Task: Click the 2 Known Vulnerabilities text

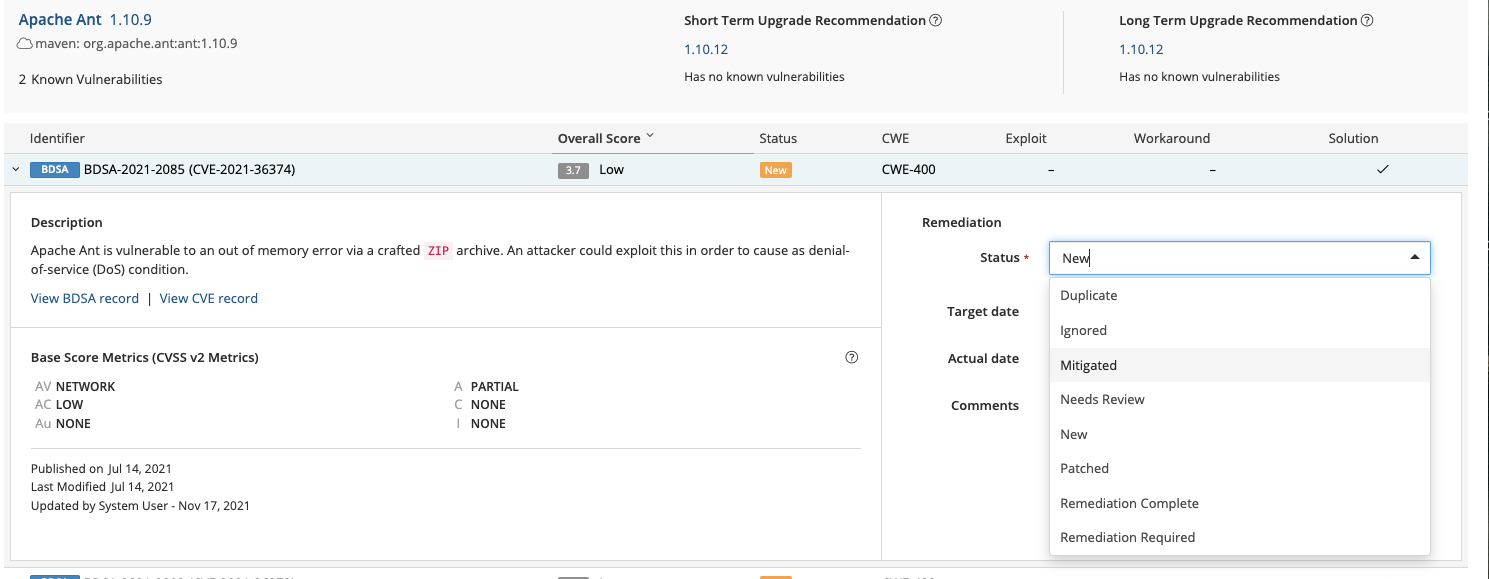Action: click(x=90, y=79)
